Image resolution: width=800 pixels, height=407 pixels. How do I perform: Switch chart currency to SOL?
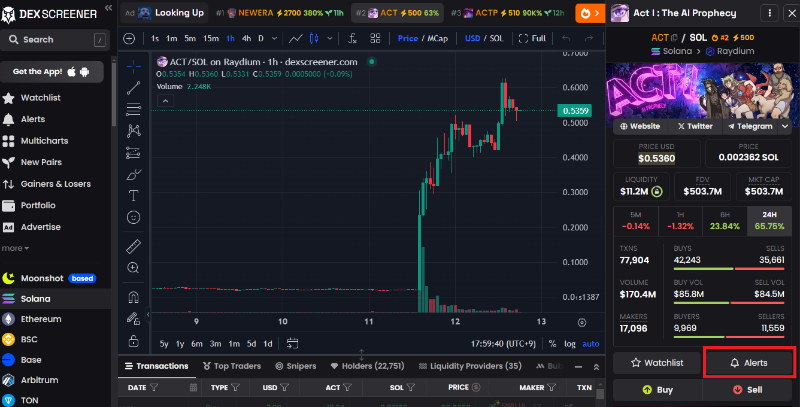point(496,38)
